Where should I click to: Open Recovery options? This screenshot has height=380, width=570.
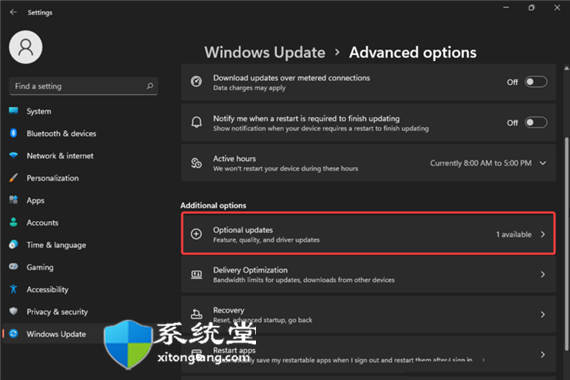(368, 314)
